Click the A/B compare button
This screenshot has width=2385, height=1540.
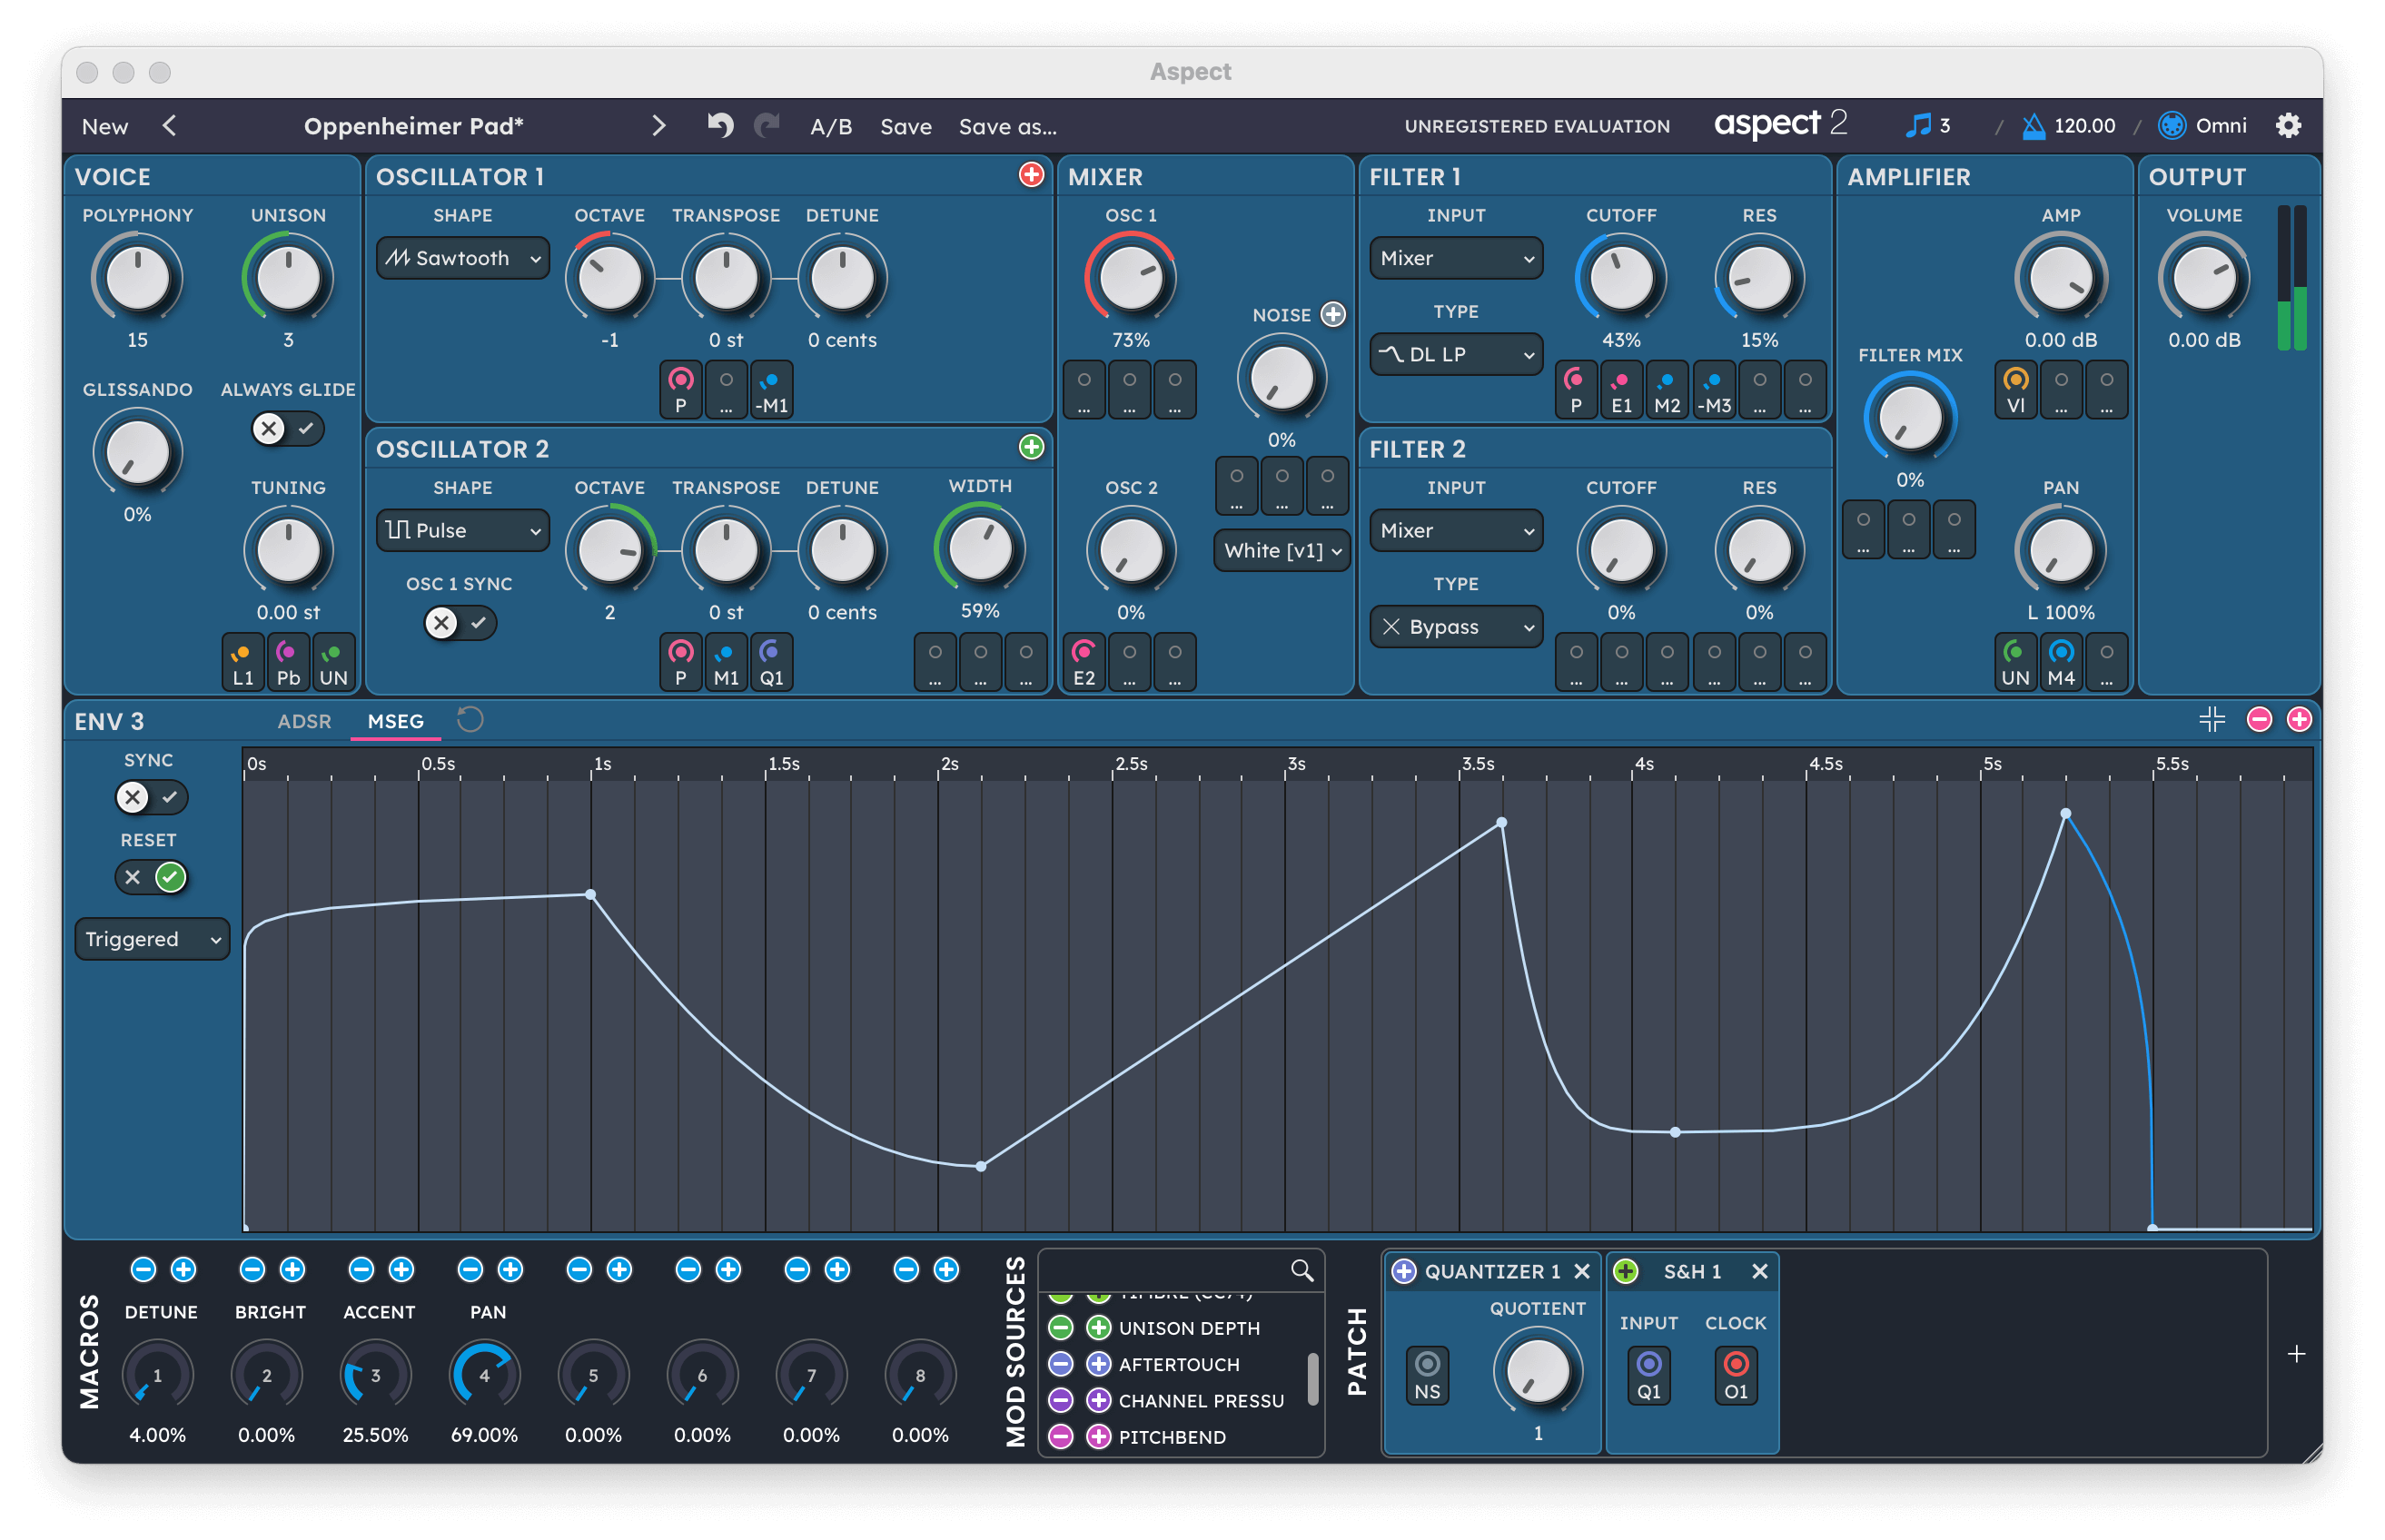(x=830, y=126)
